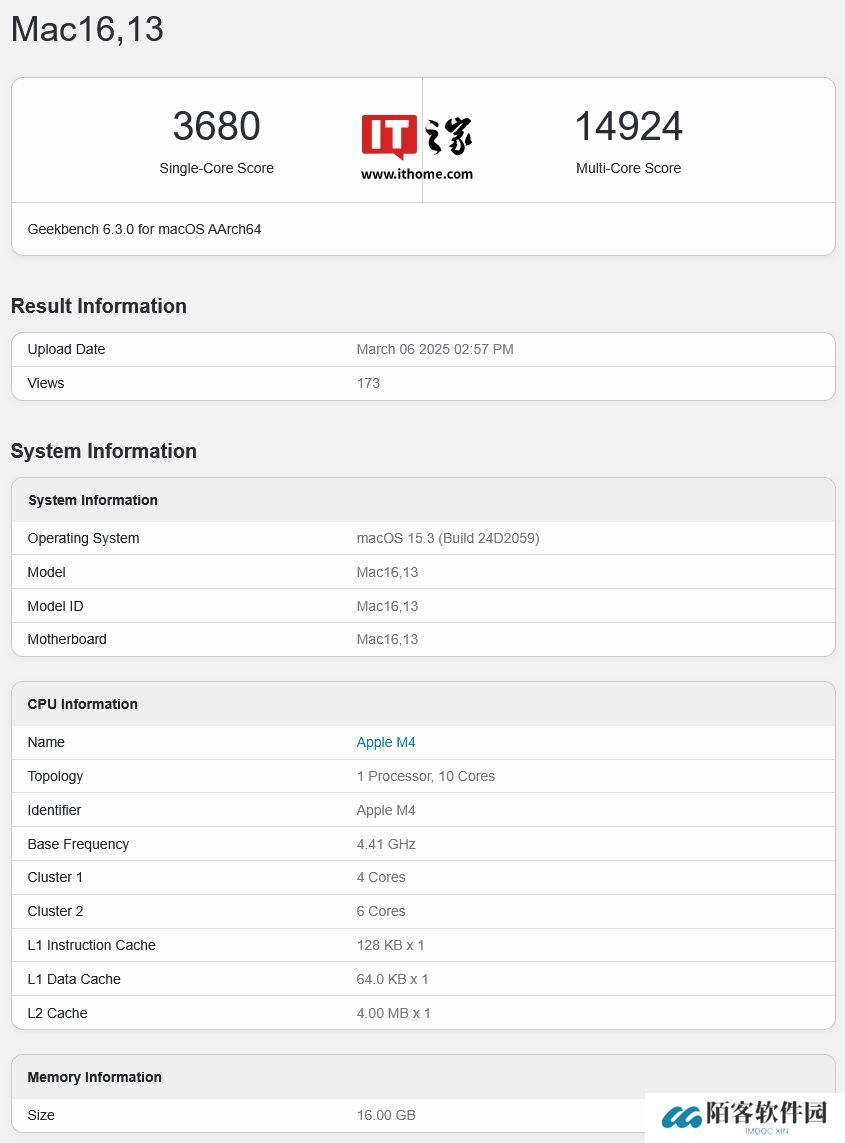
Task: Click the Memory Information table header
Action: pos(94,1077)
